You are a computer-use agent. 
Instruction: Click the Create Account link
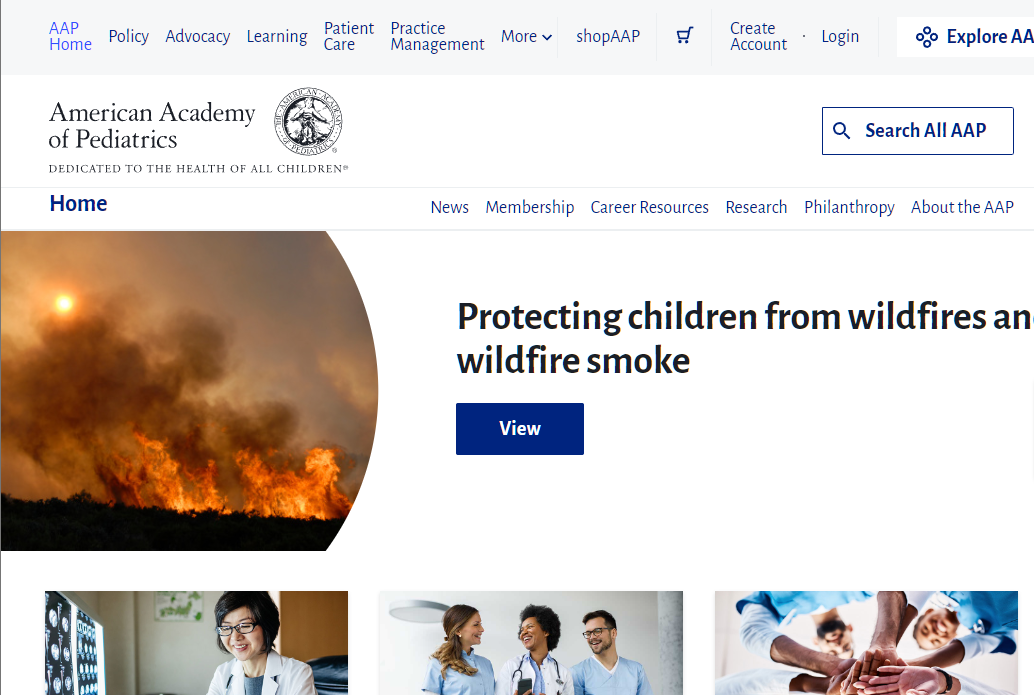[758, 36]
